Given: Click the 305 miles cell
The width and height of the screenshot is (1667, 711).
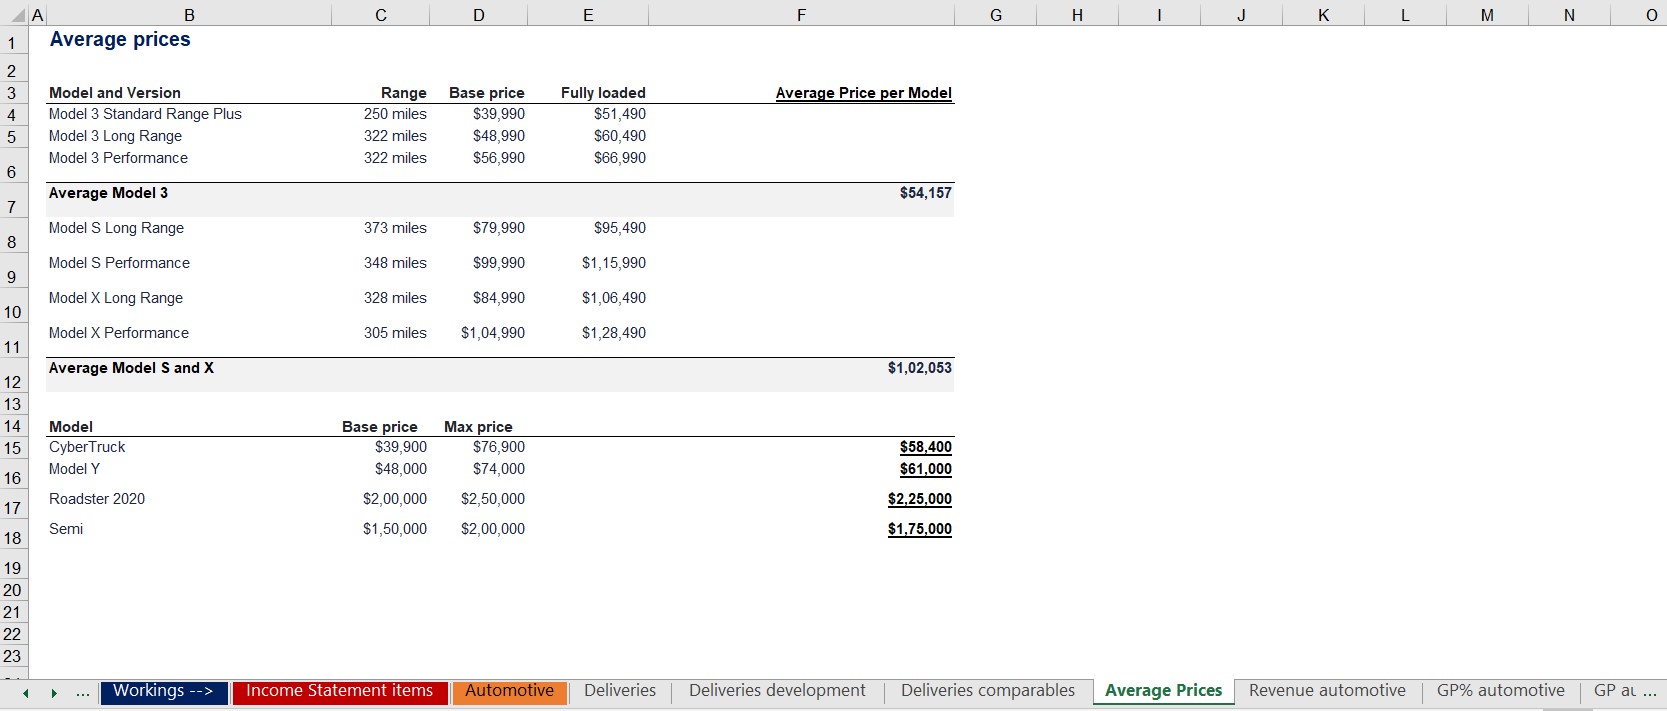Looking at the screenshot, I should (x=395, y=333).
